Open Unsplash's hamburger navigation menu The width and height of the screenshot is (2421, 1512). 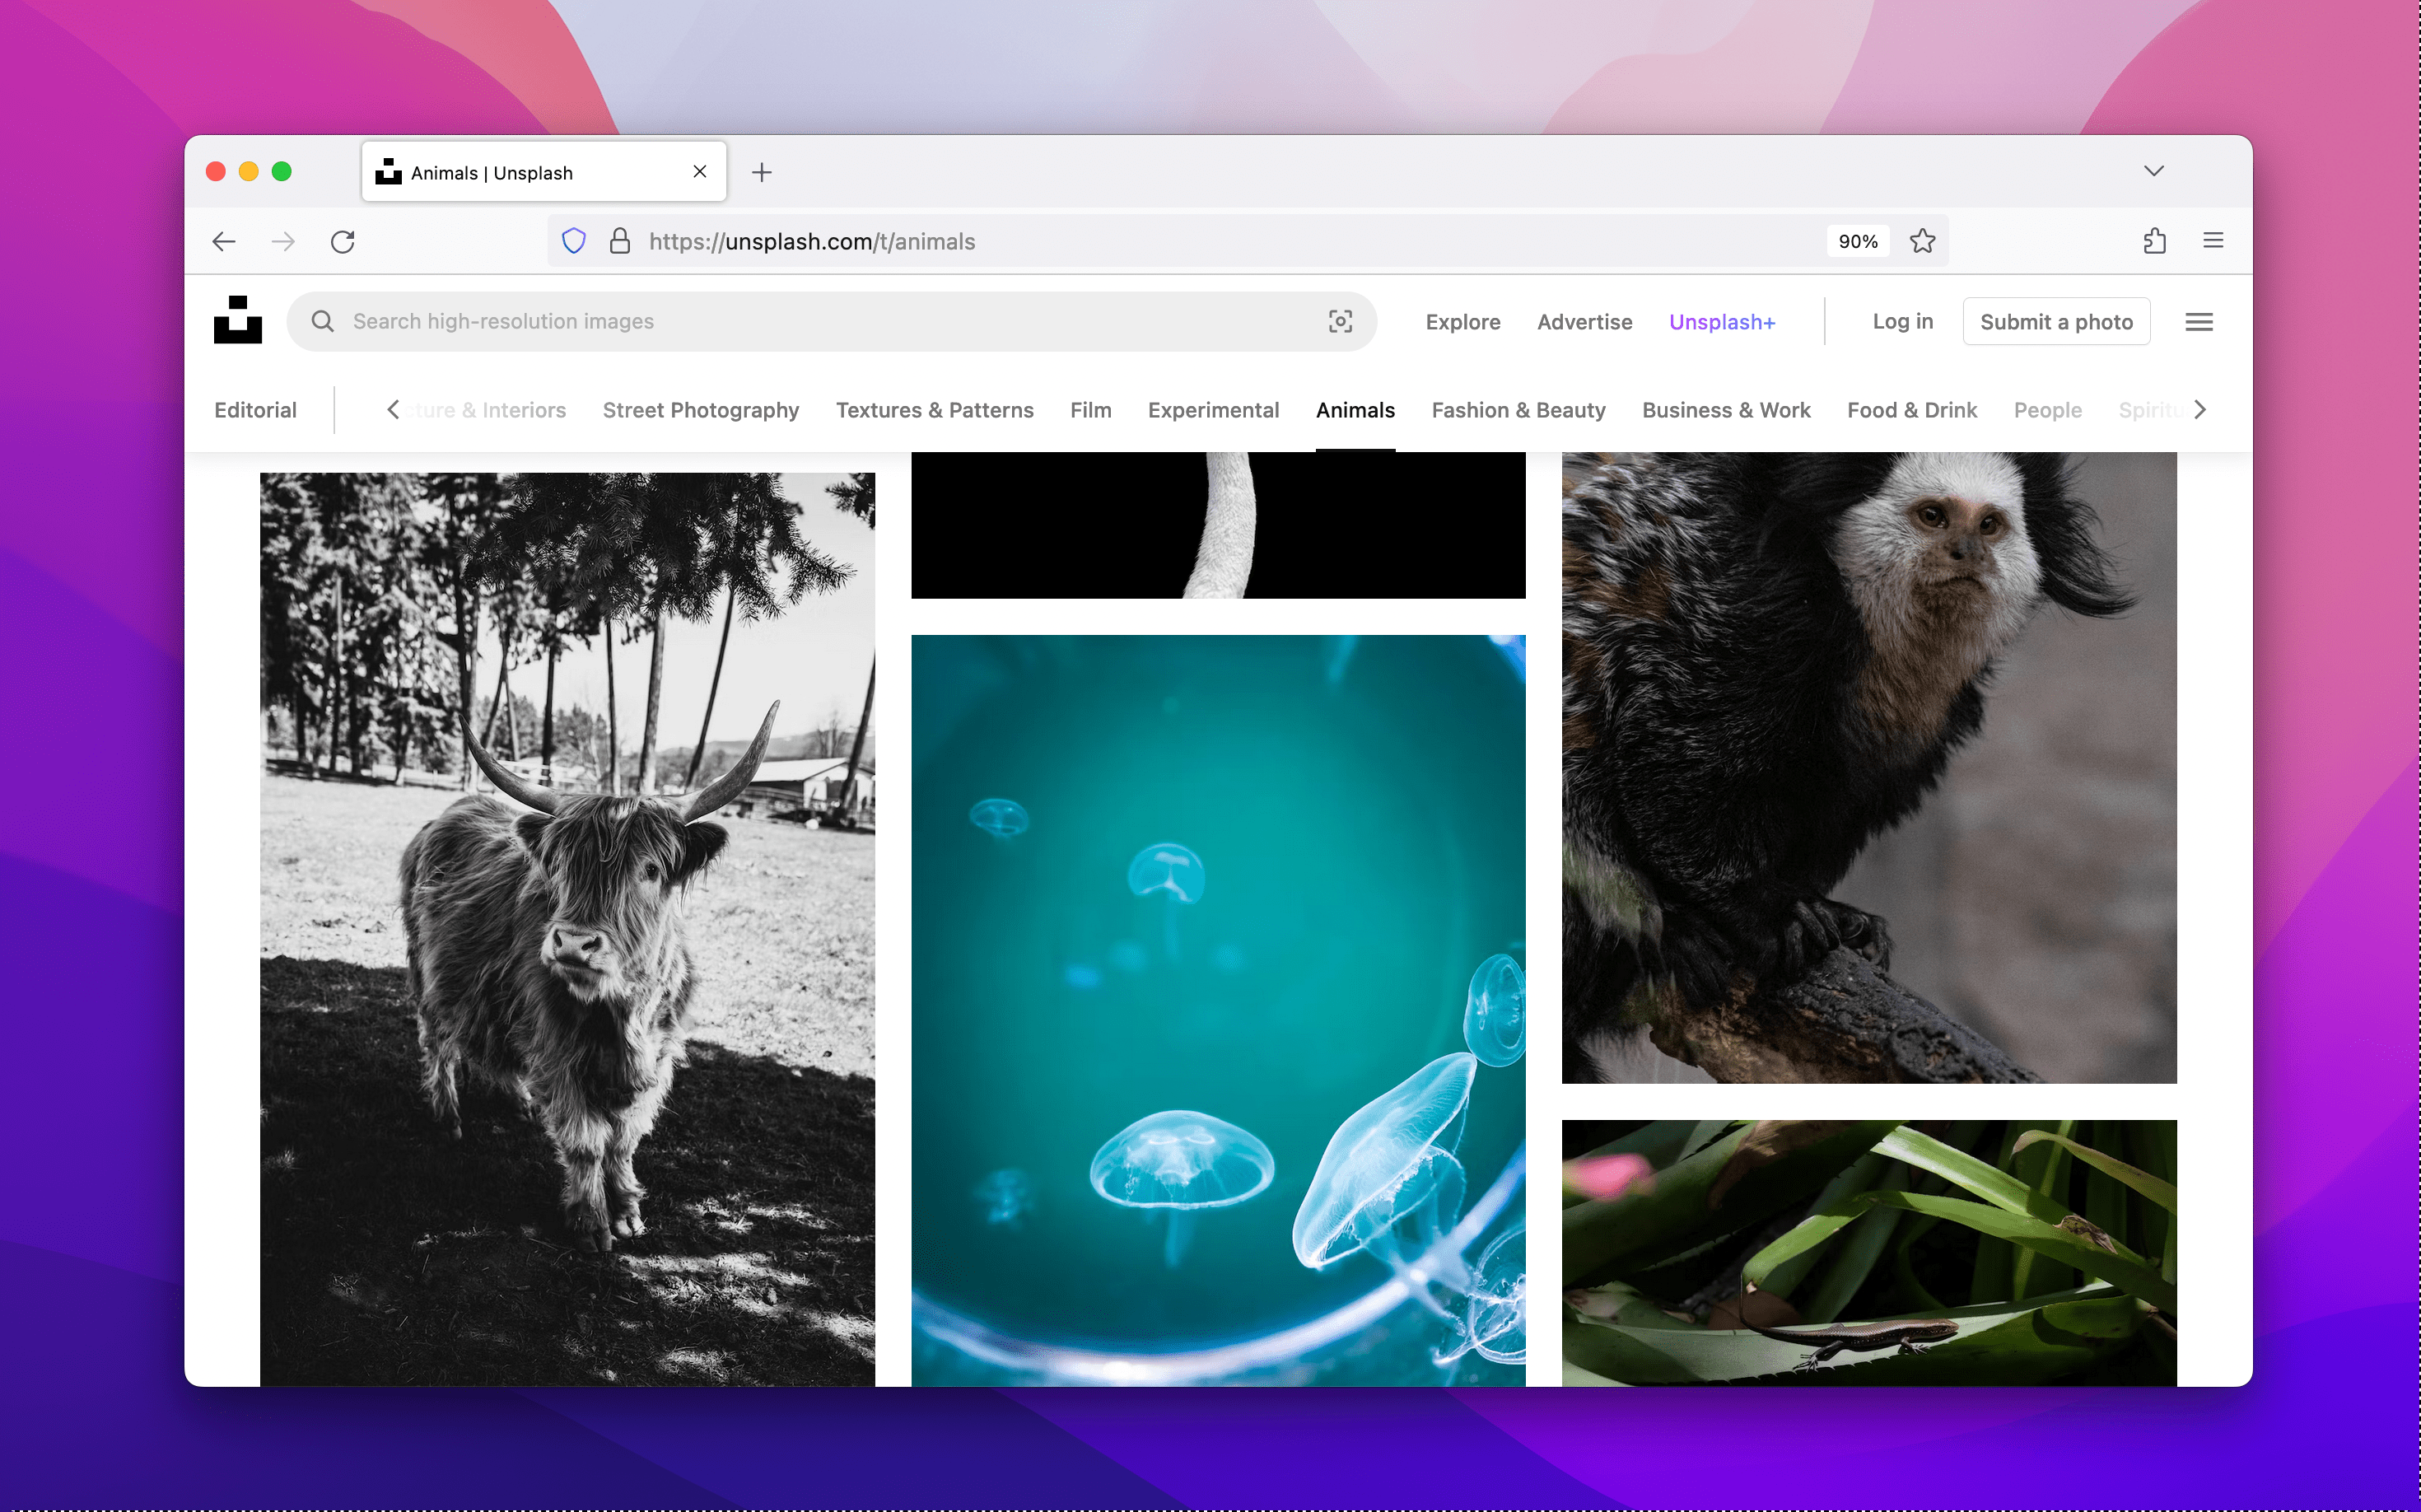pos(2199,321)
